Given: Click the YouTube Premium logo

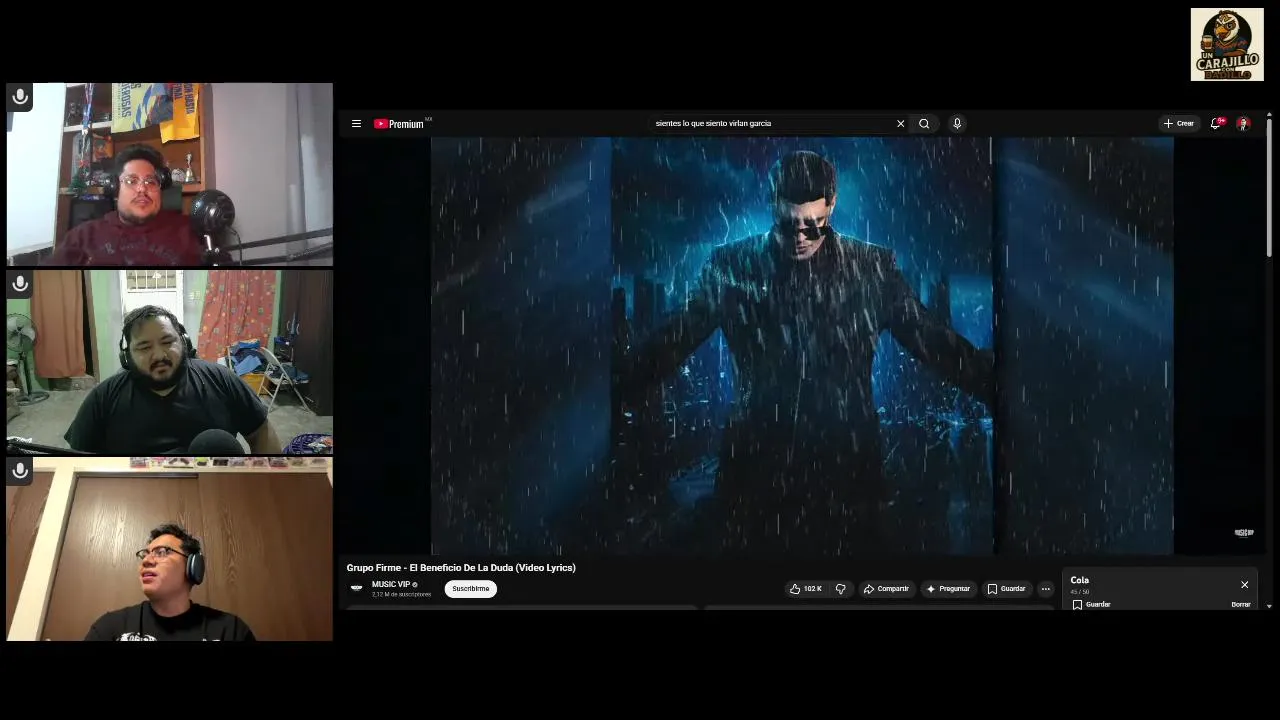Looking at the screenshot, I should pos(400,124).
